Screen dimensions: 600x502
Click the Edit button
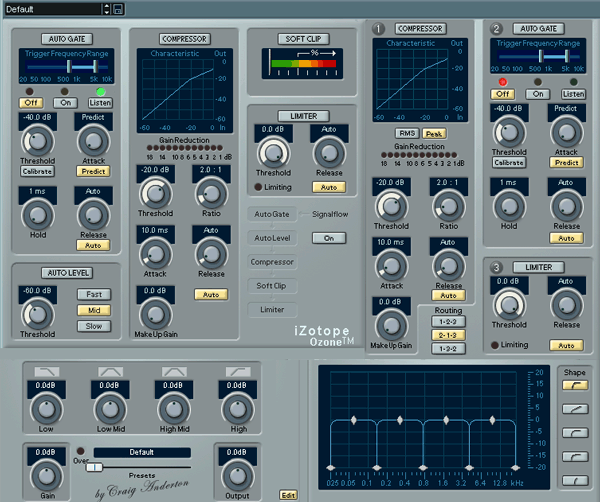tap(288, 495)
